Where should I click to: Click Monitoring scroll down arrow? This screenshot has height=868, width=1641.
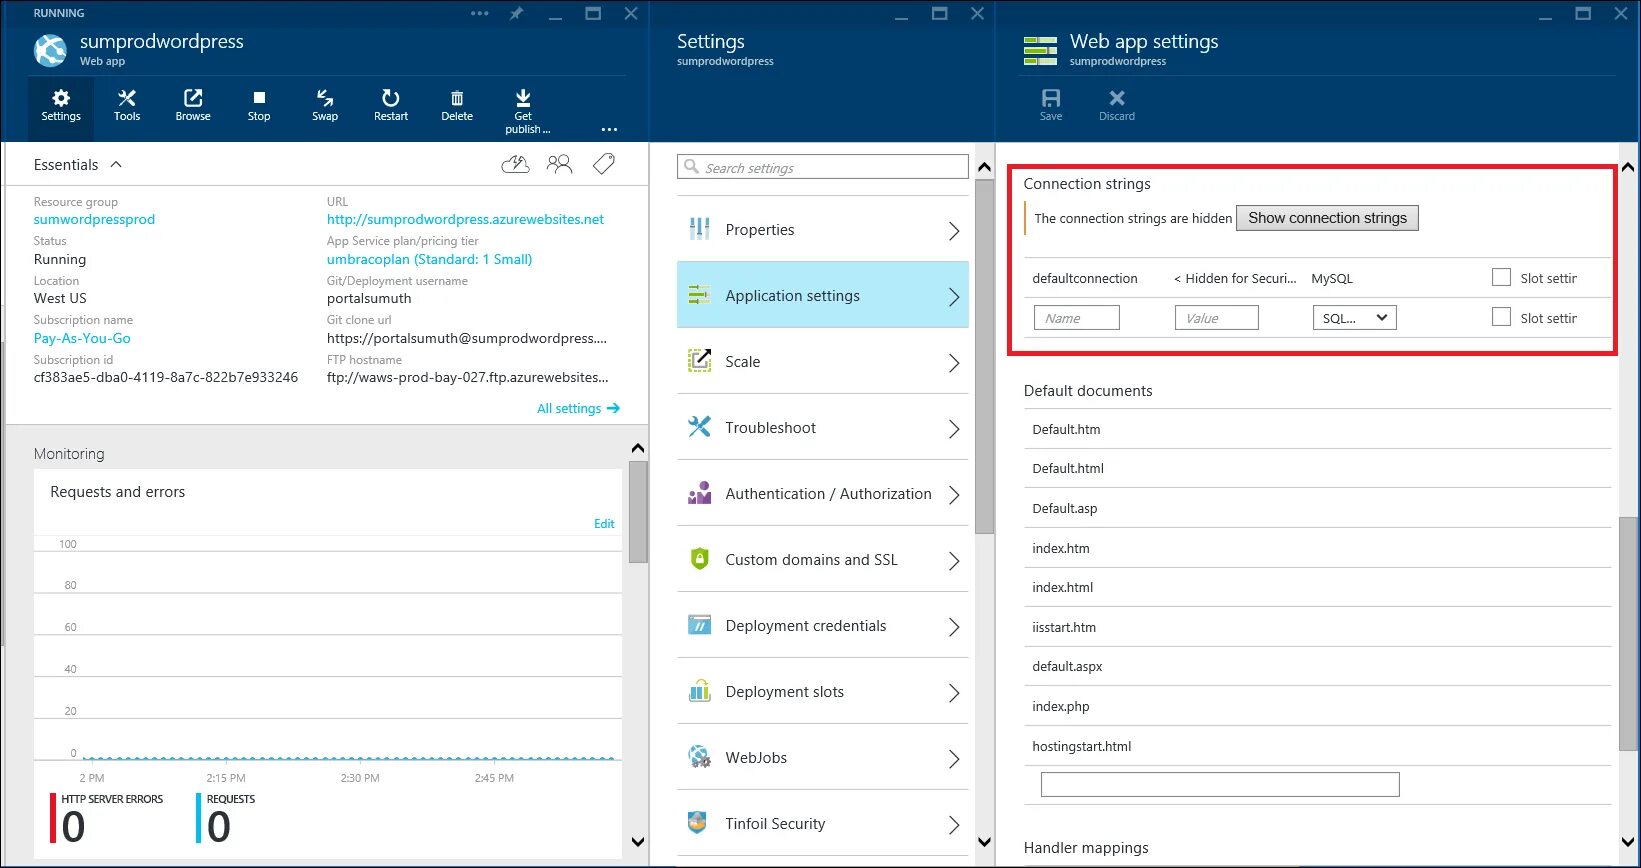click(x=638, y=842)
